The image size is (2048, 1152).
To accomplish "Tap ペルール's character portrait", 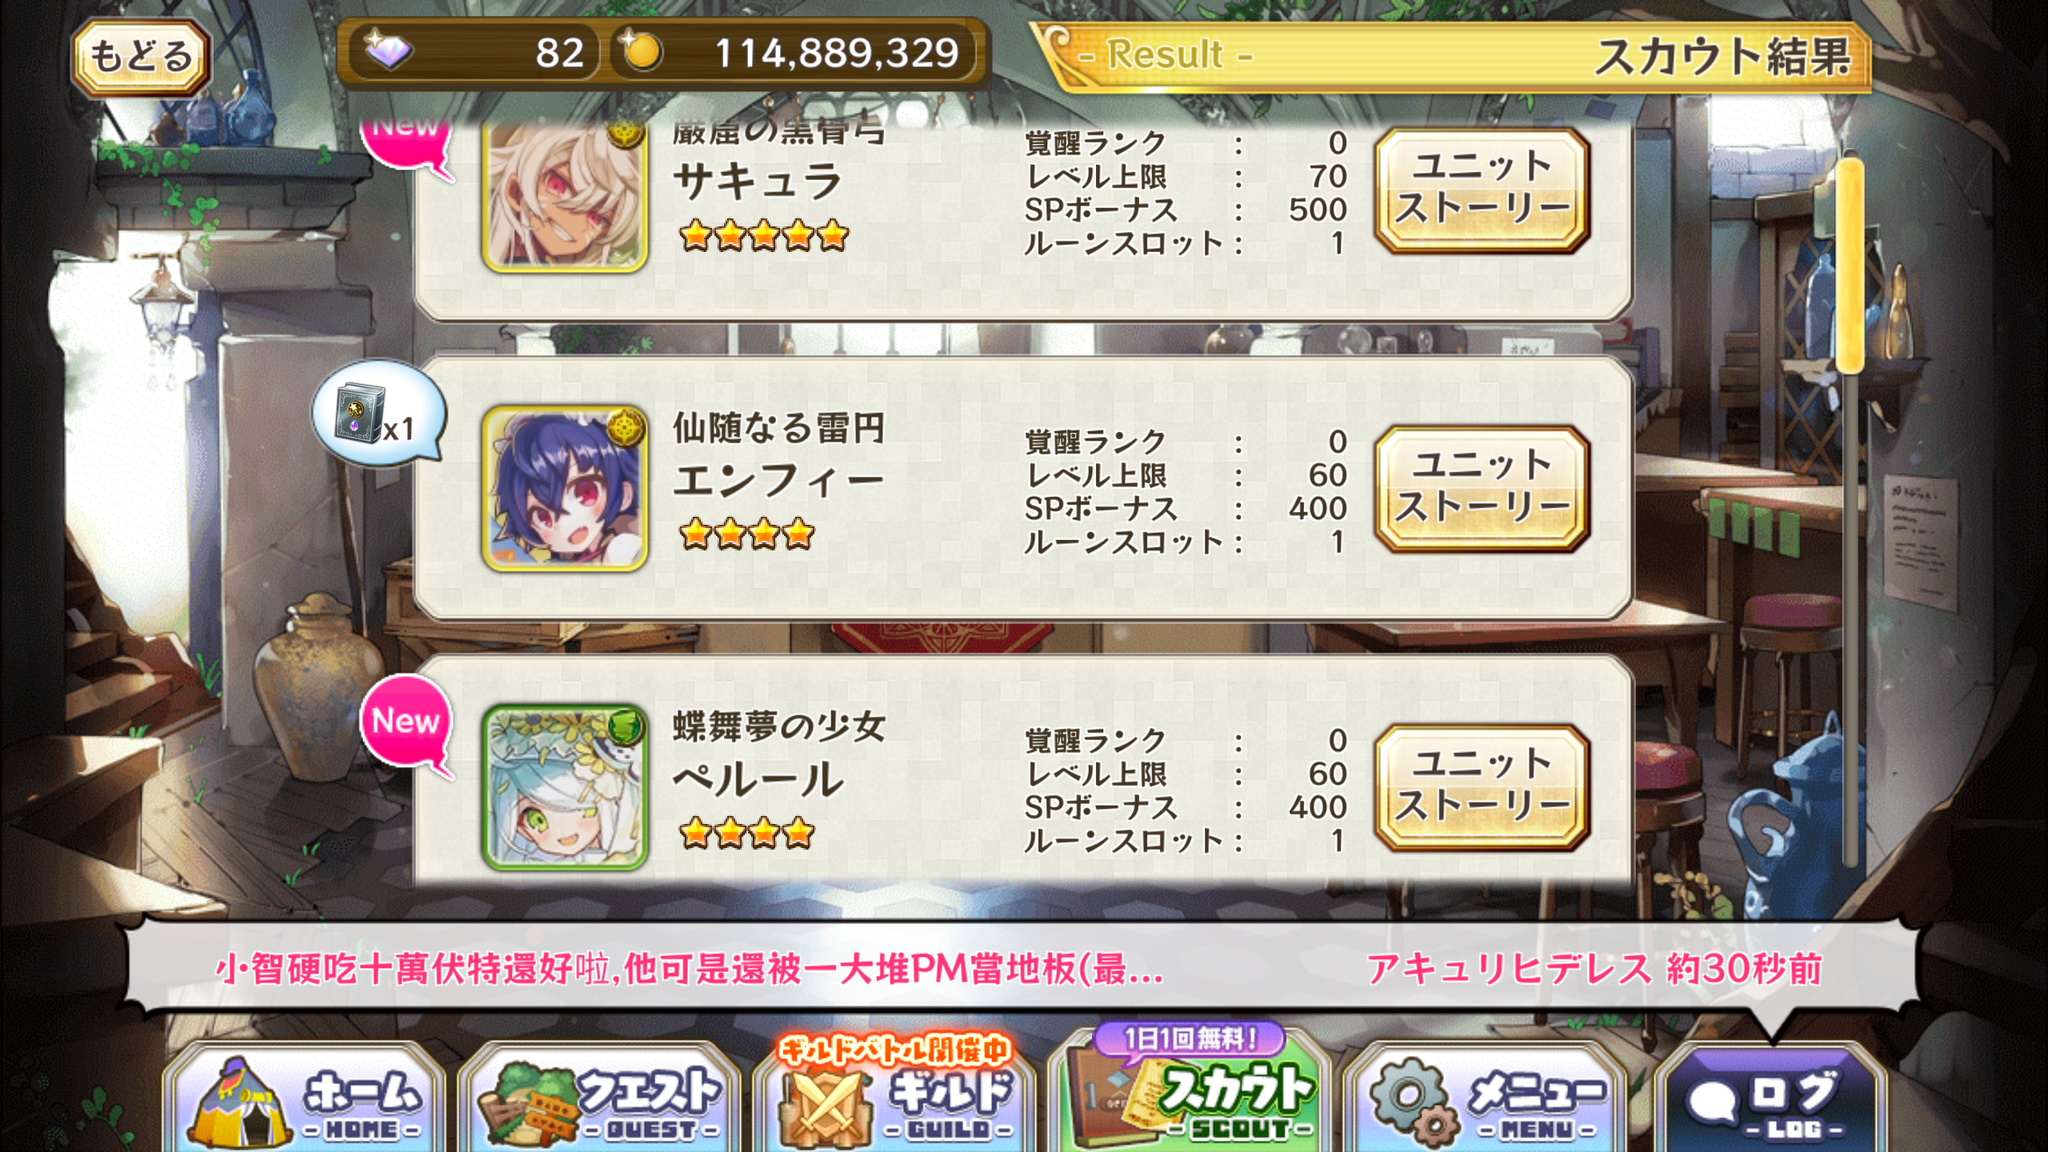I will (x=565, y=787).
